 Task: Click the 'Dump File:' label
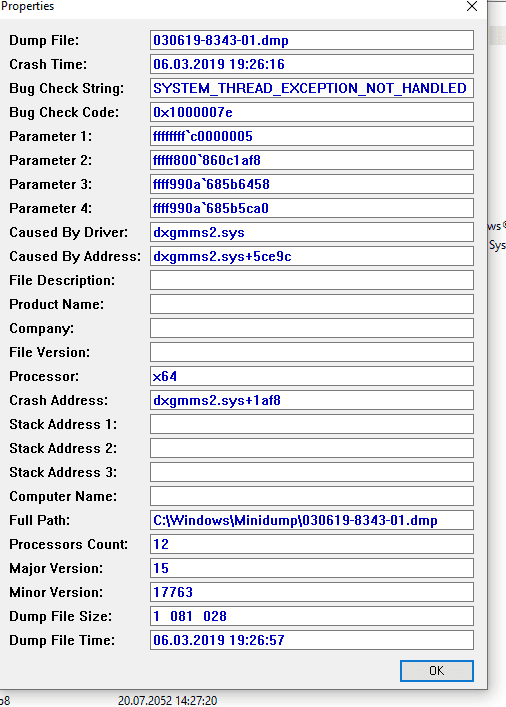[x=44, y=40]
